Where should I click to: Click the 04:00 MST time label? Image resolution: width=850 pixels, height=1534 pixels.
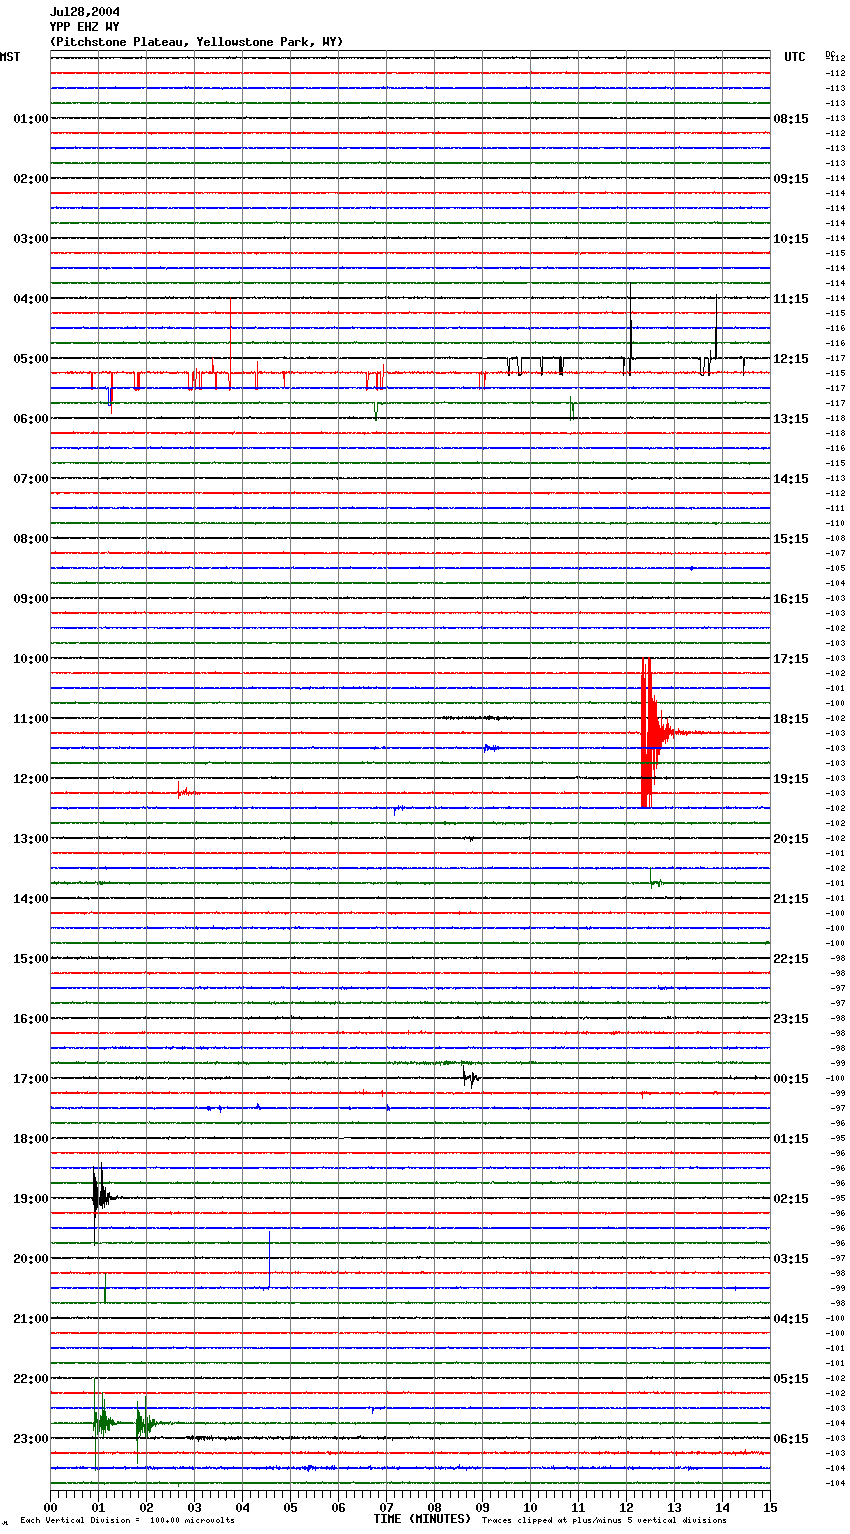(30, 299)
